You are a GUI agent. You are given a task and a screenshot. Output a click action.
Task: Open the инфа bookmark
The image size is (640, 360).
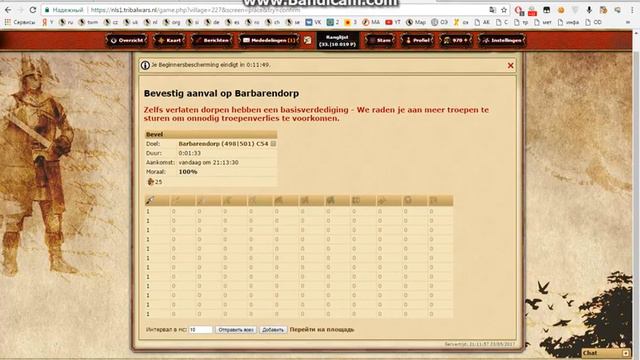(x=569, y=22)
